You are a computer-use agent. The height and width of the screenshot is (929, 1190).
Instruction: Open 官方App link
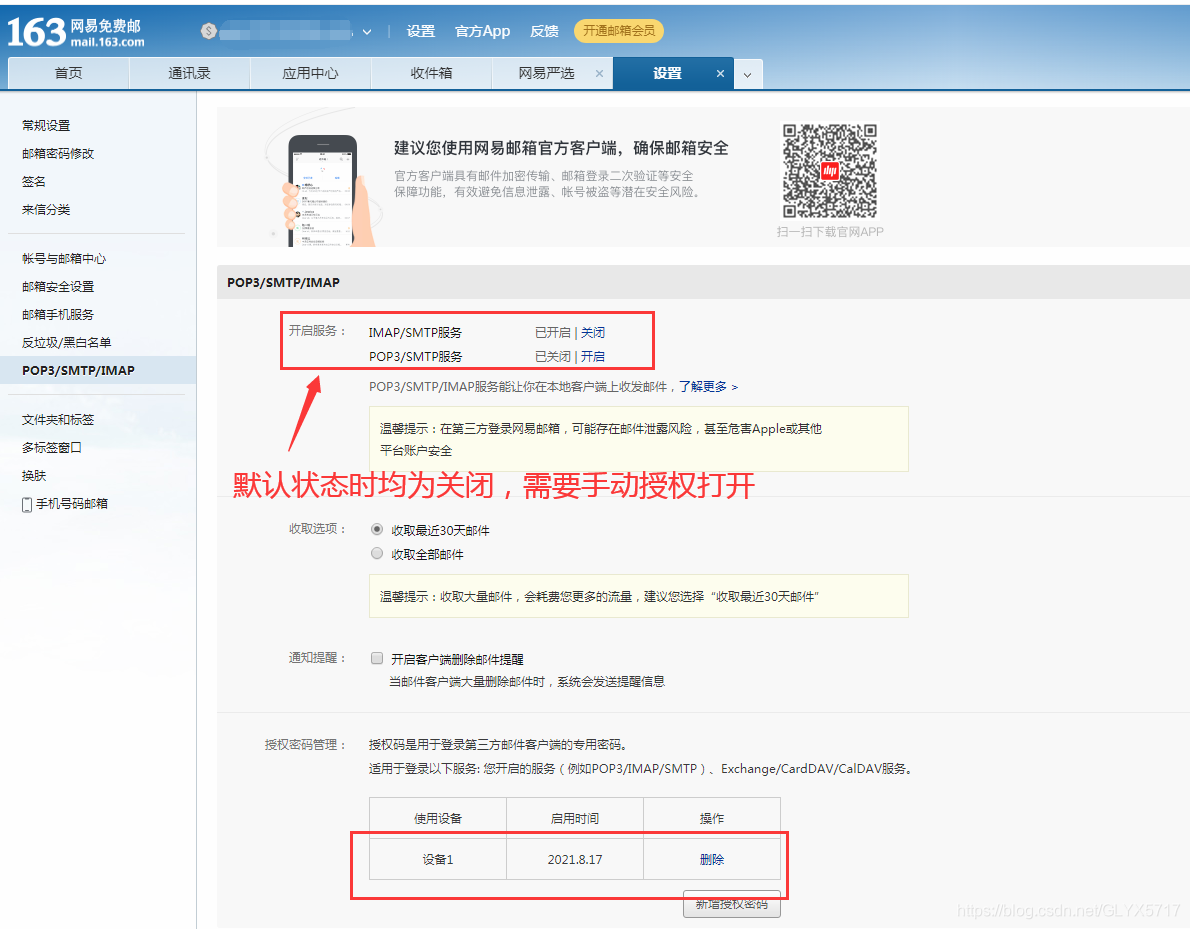(x=482, y=31)
